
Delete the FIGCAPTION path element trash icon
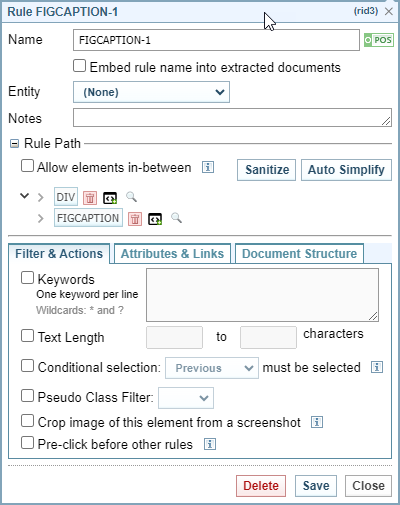(135, 219)
